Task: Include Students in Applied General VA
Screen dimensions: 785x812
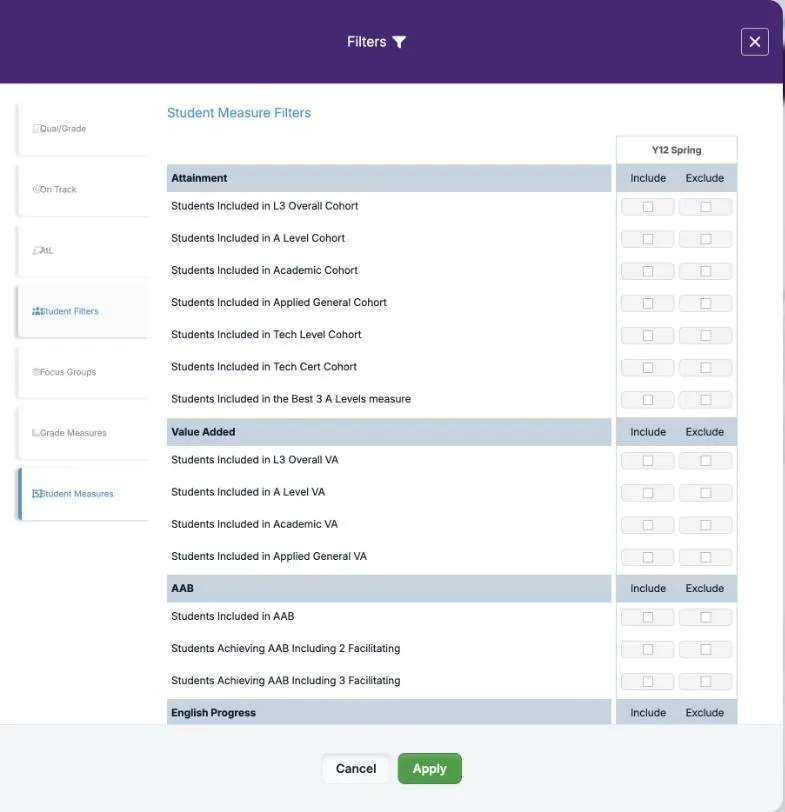Action: pyautogui.click(x=648, y=557)
